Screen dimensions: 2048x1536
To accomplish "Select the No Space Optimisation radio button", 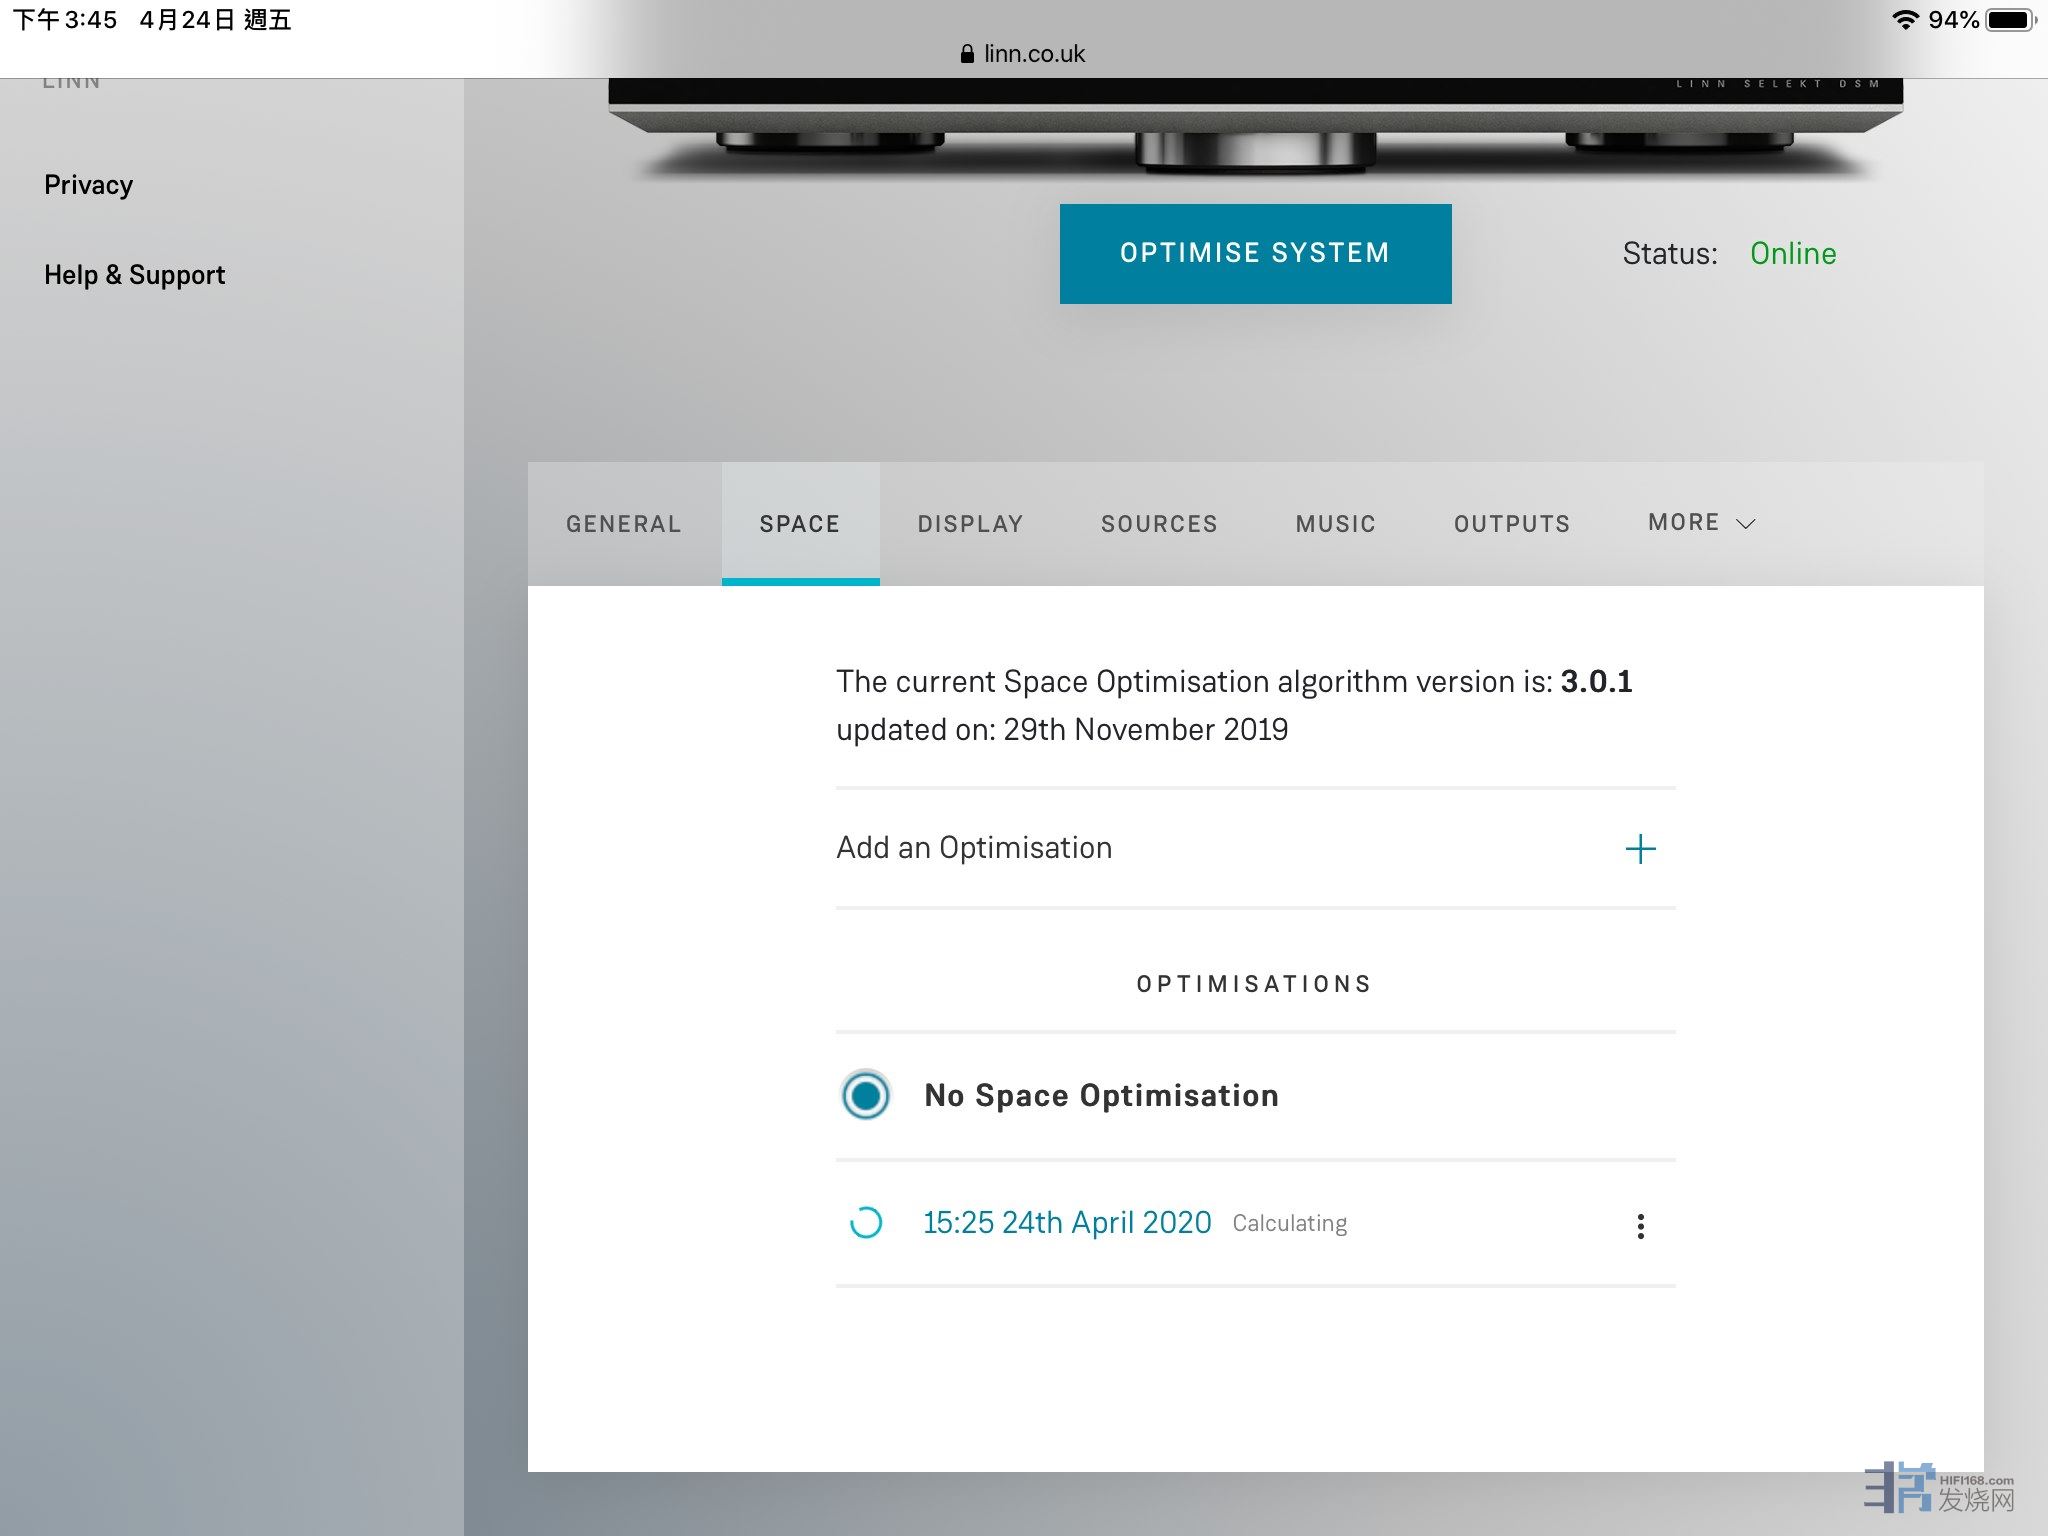I will (866, 1095).
